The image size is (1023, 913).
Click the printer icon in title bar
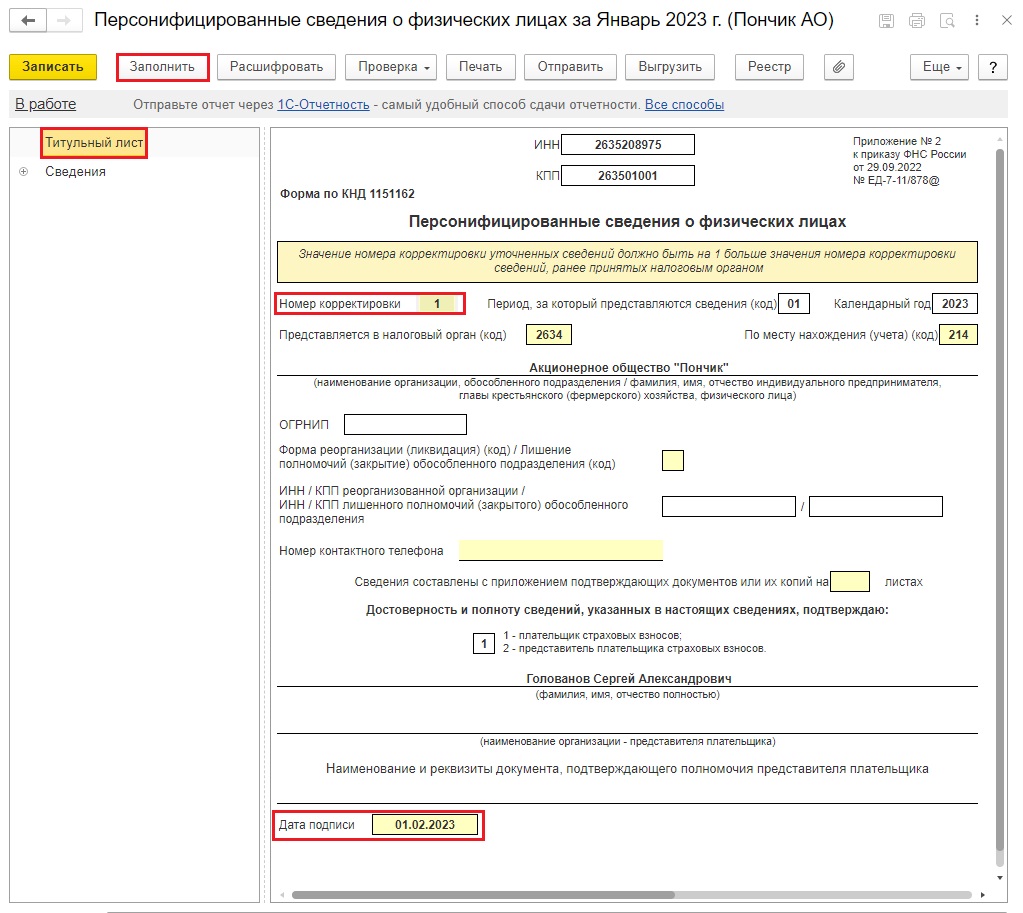point(917,21)
